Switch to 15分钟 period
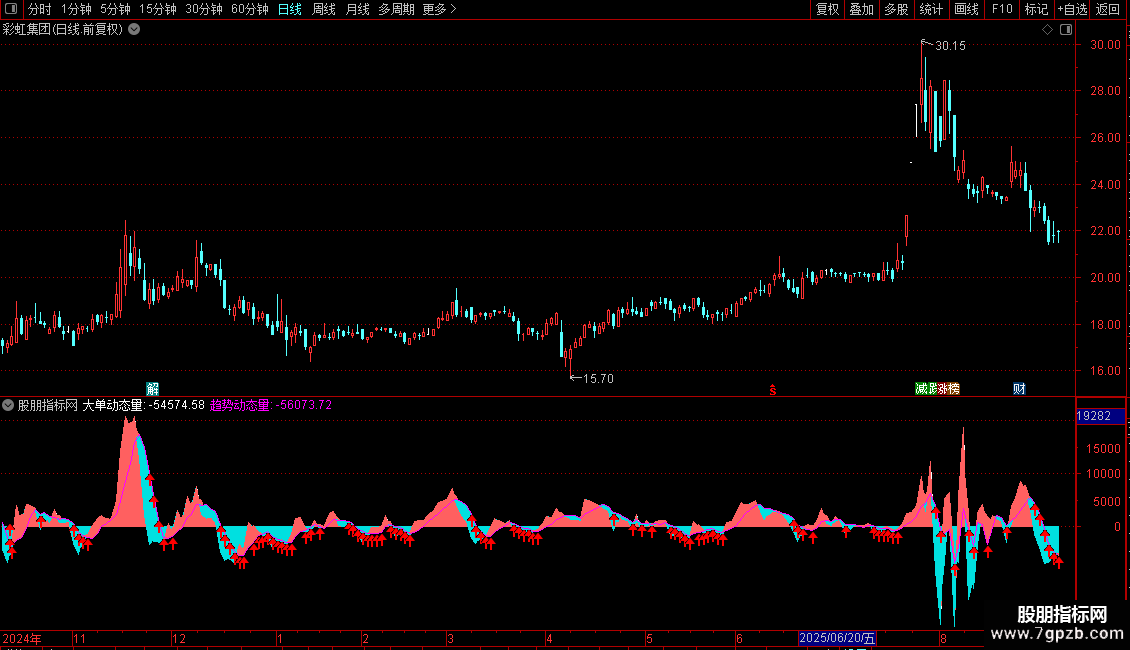1130x650 pixels. click(157, 9)
